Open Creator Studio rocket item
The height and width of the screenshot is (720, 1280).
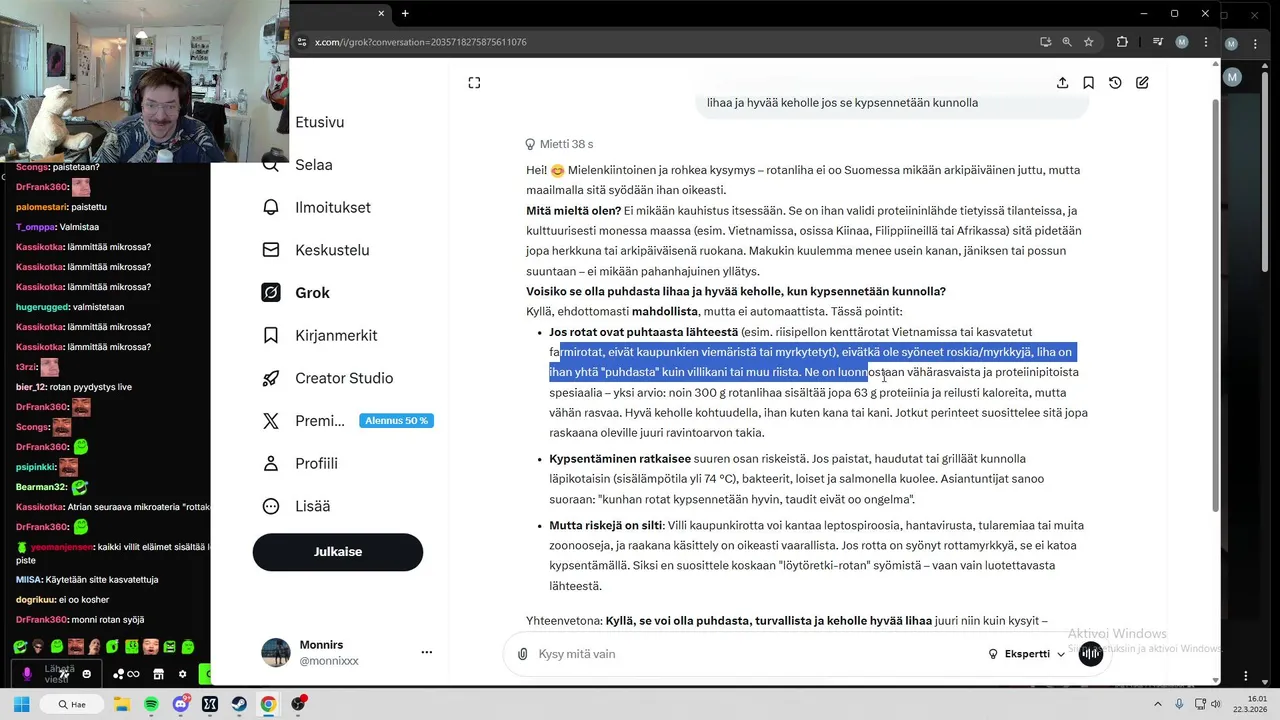(327, 378)
